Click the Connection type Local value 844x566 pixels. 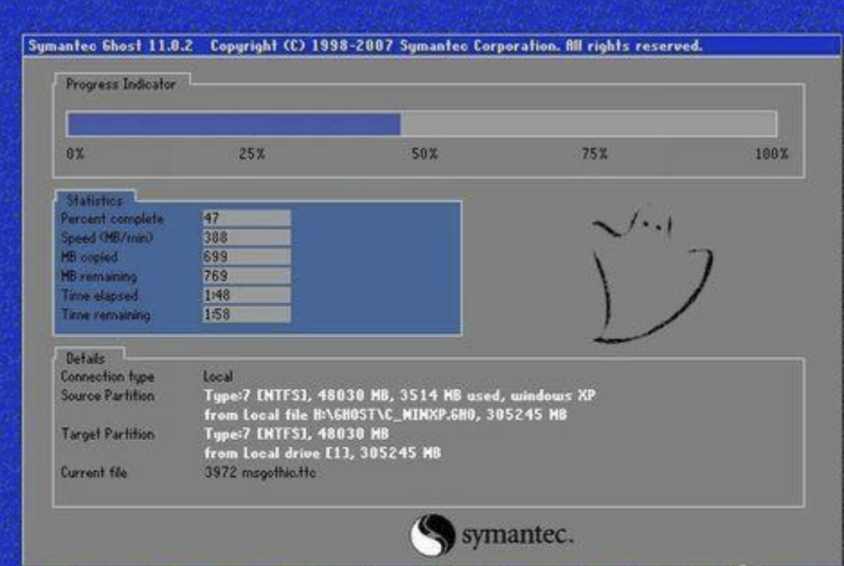pos(218,377)
